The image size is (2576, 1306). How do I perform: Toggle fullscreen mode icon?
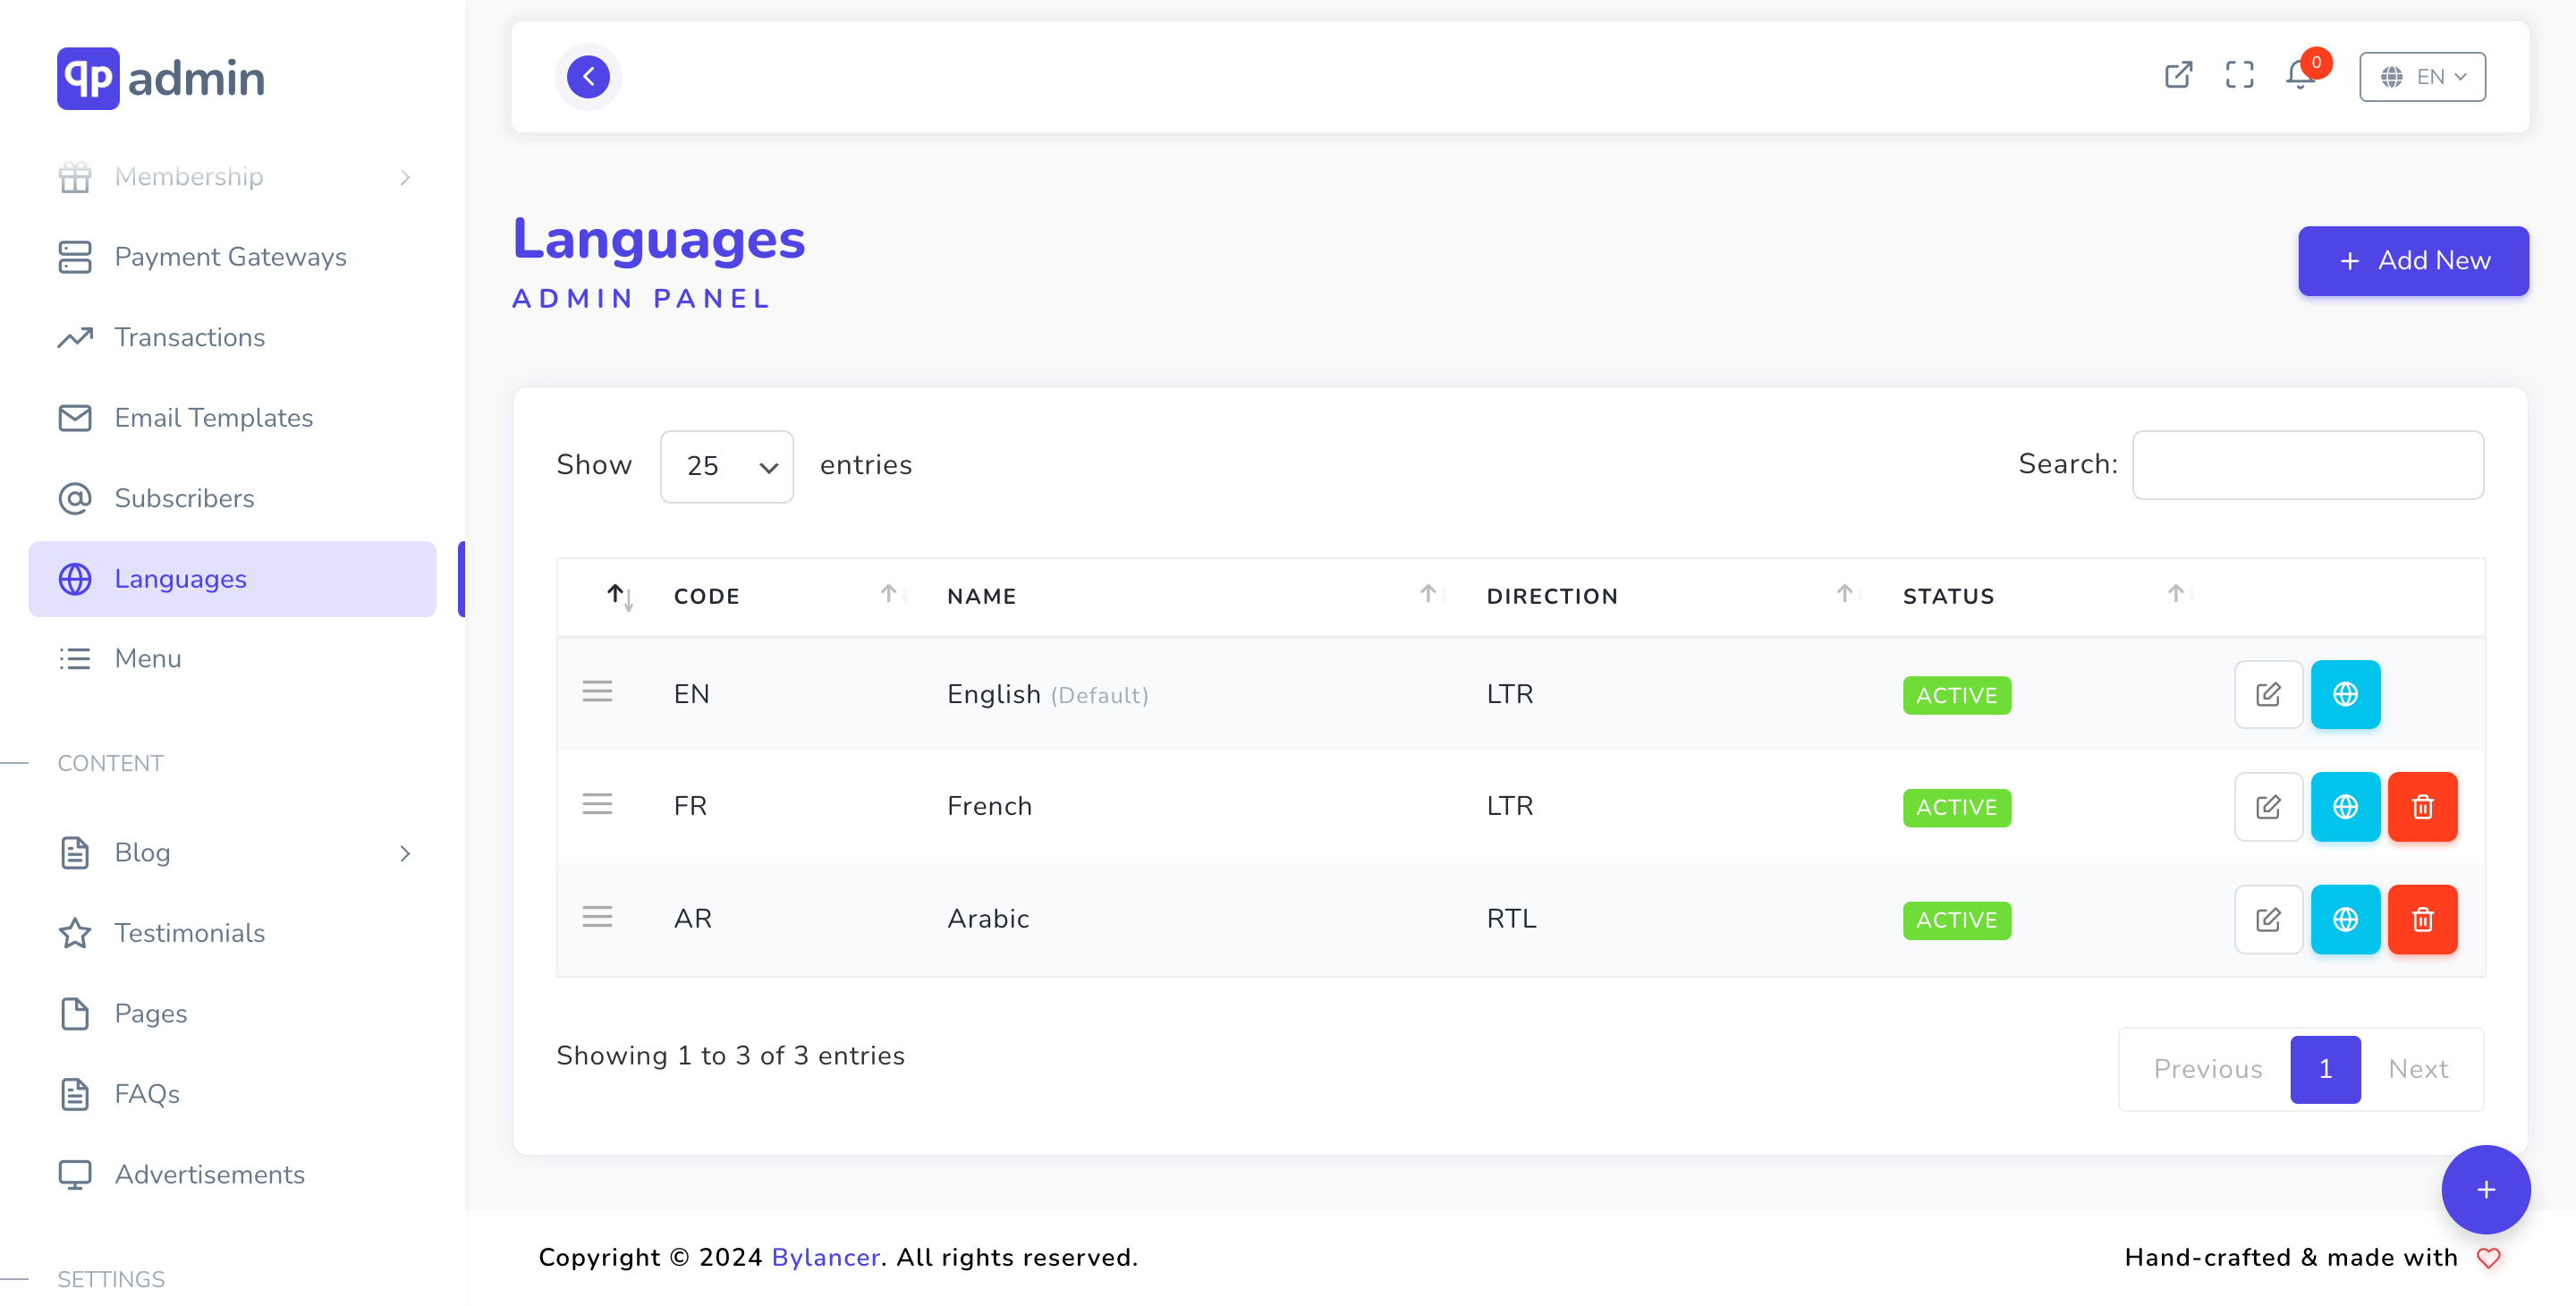coord(2239,76)
